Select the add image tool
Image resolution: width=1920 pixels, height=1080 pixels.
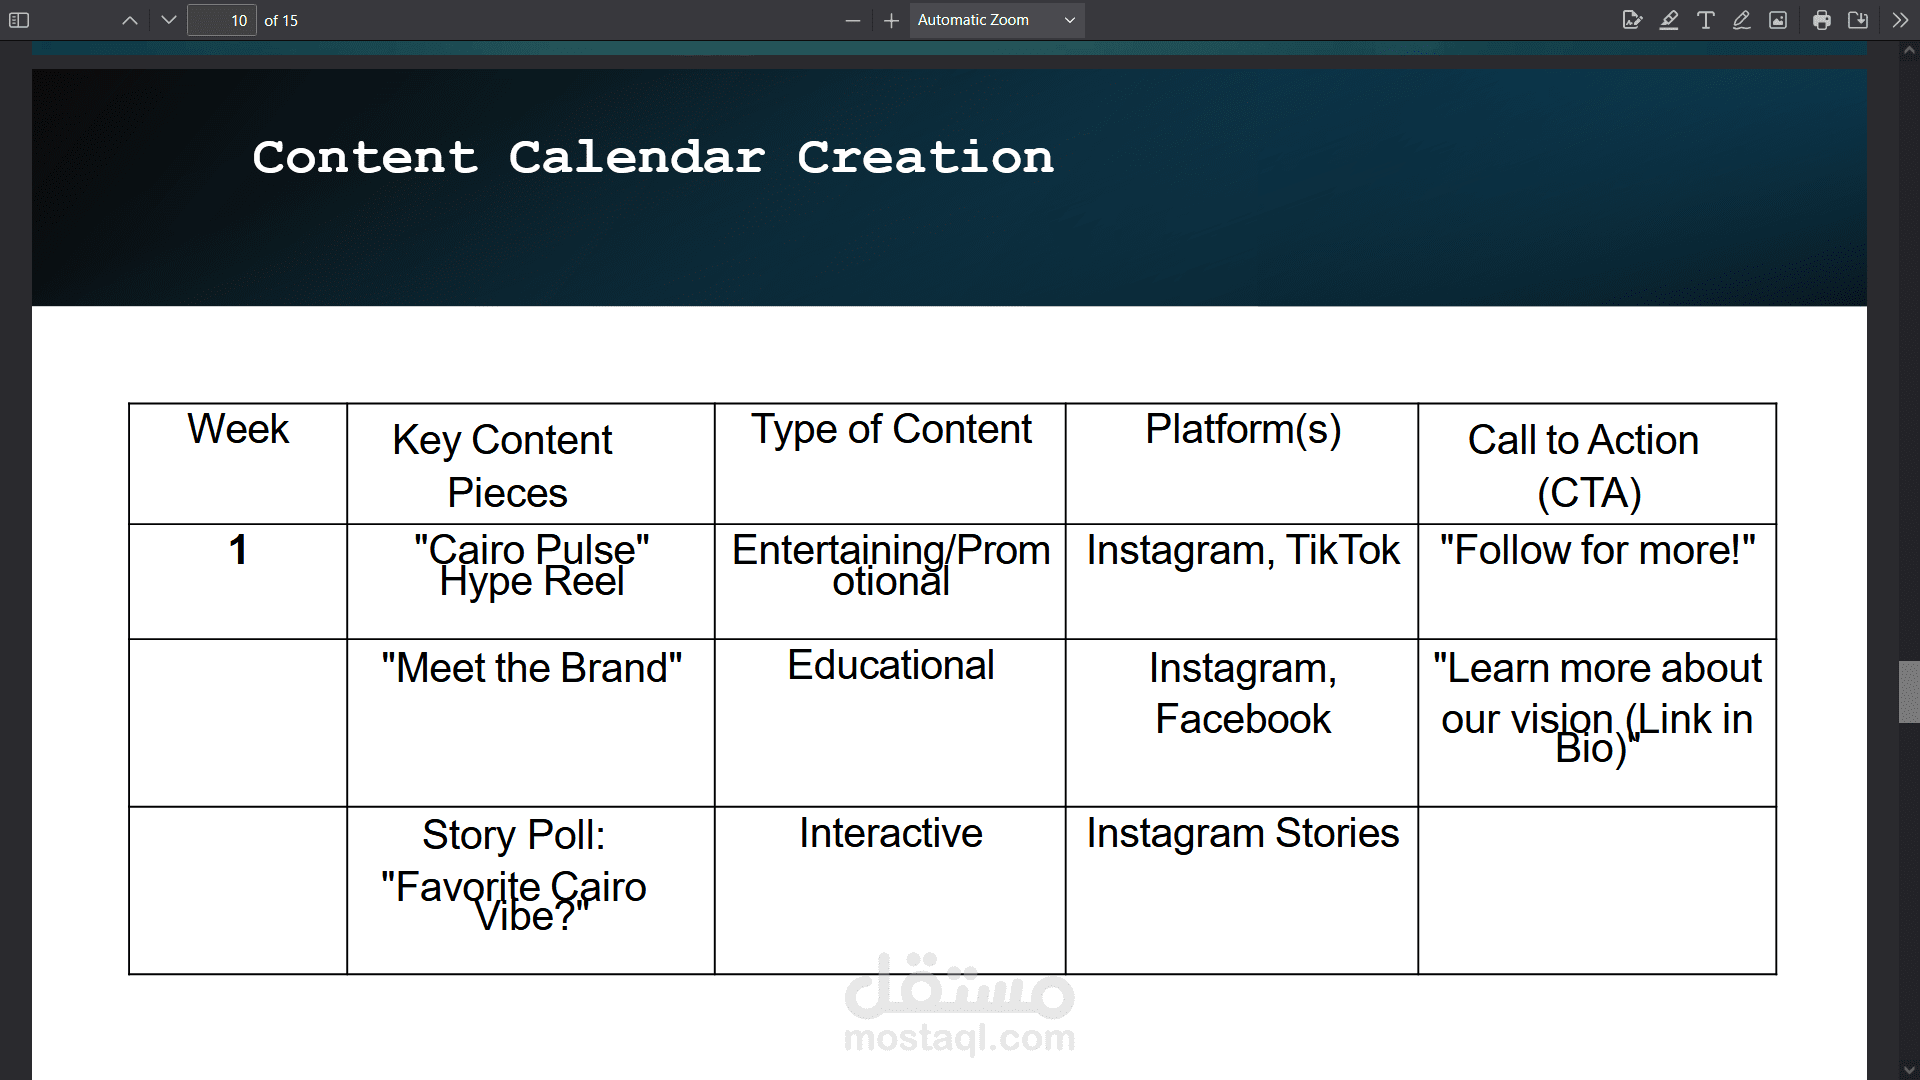point(1778,20)
